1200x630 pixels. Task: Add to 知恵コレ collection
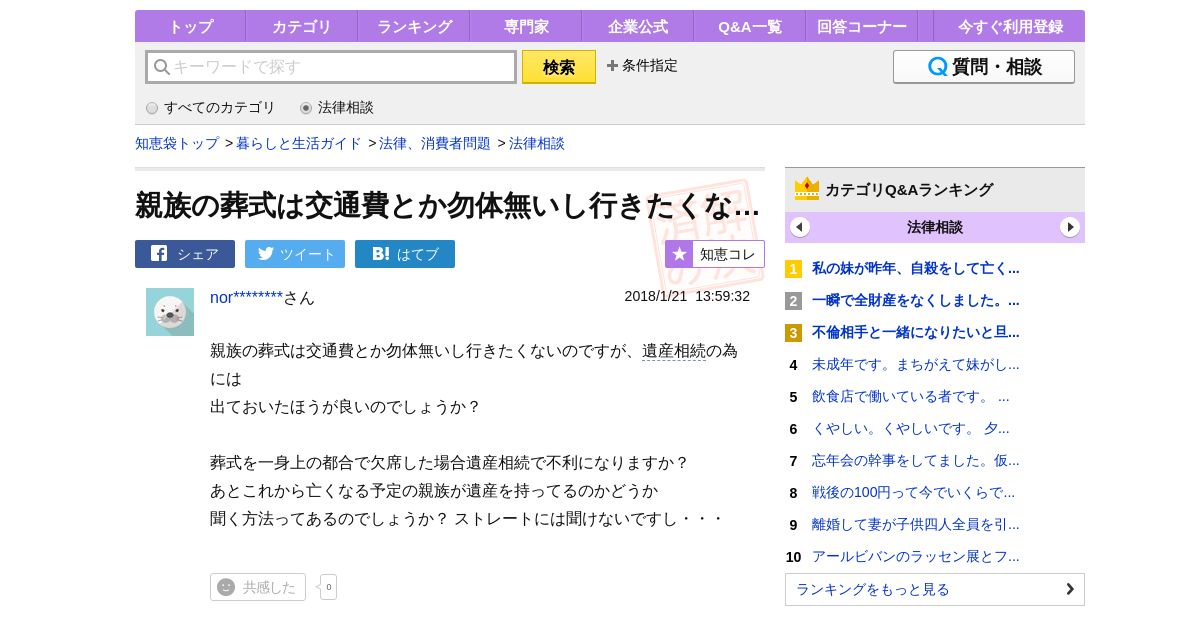point(715,254)
